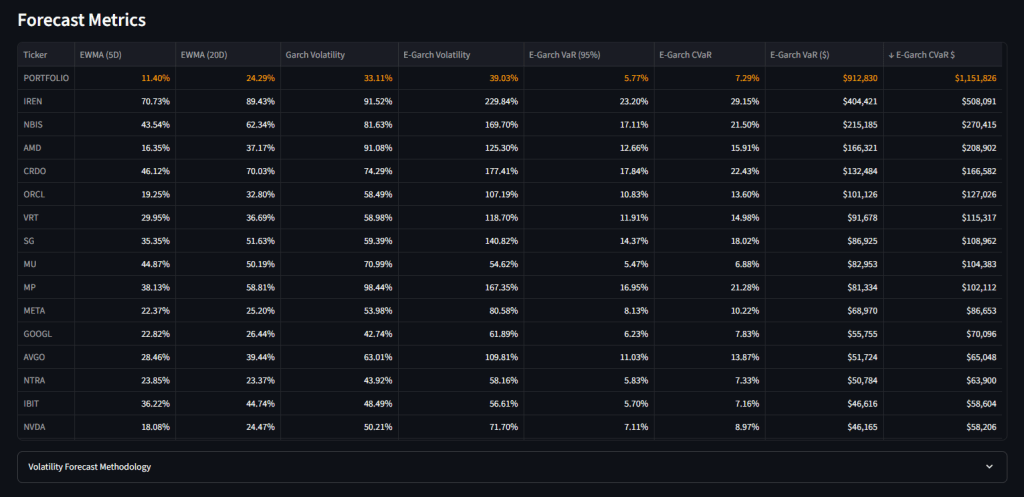
Task: Click the GOOGL ticker cell
Action: click(36, 332)
